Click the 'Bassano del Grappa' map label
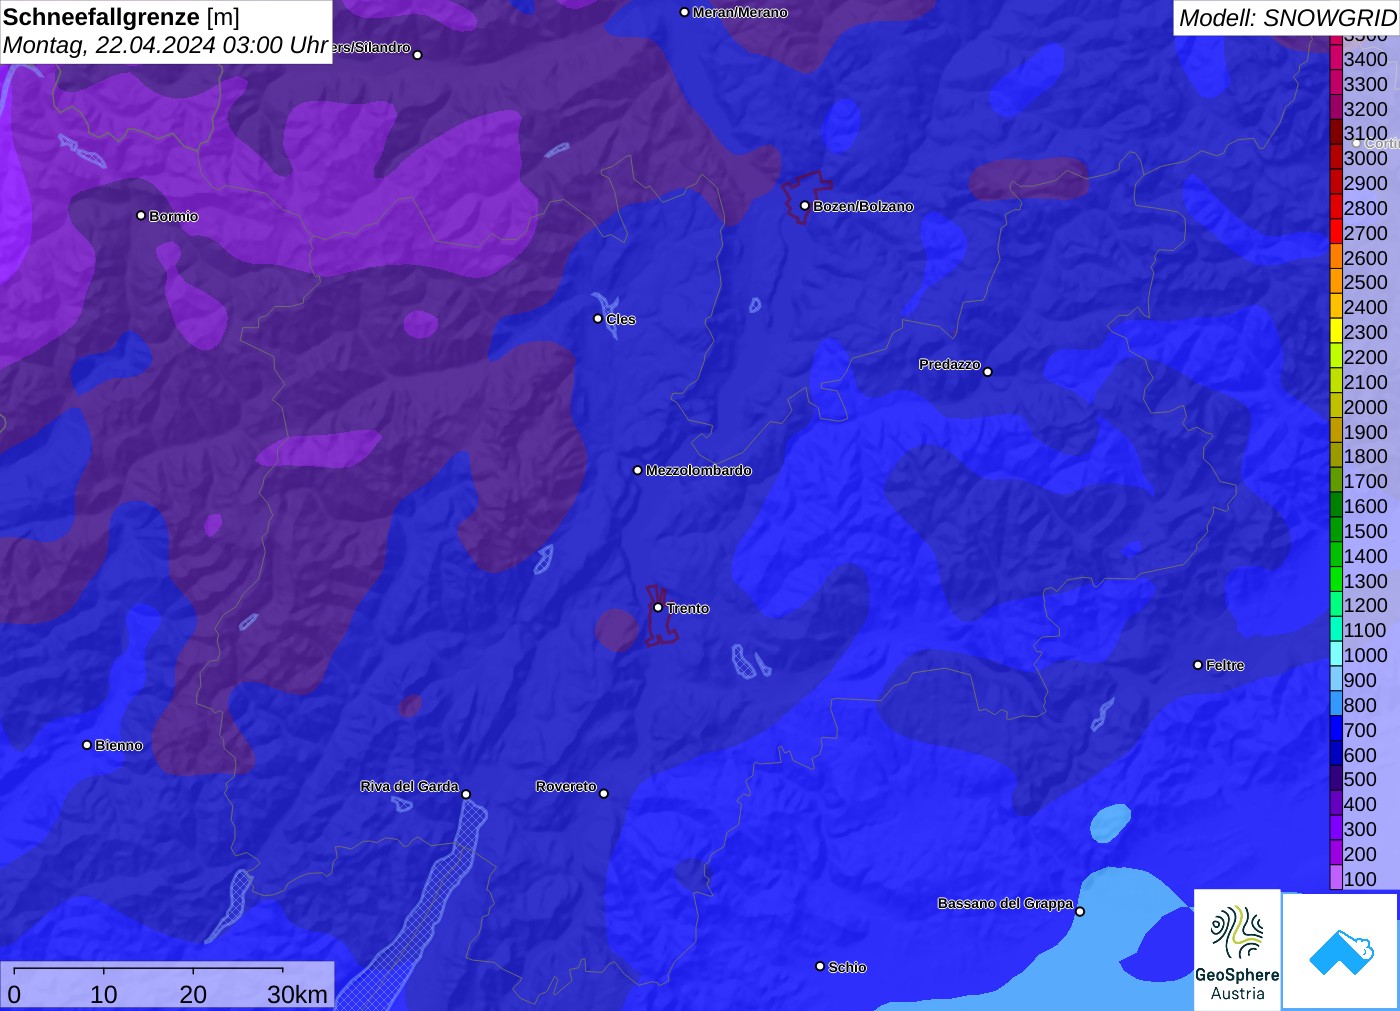1400x1011 pixels. point(1005,903)
